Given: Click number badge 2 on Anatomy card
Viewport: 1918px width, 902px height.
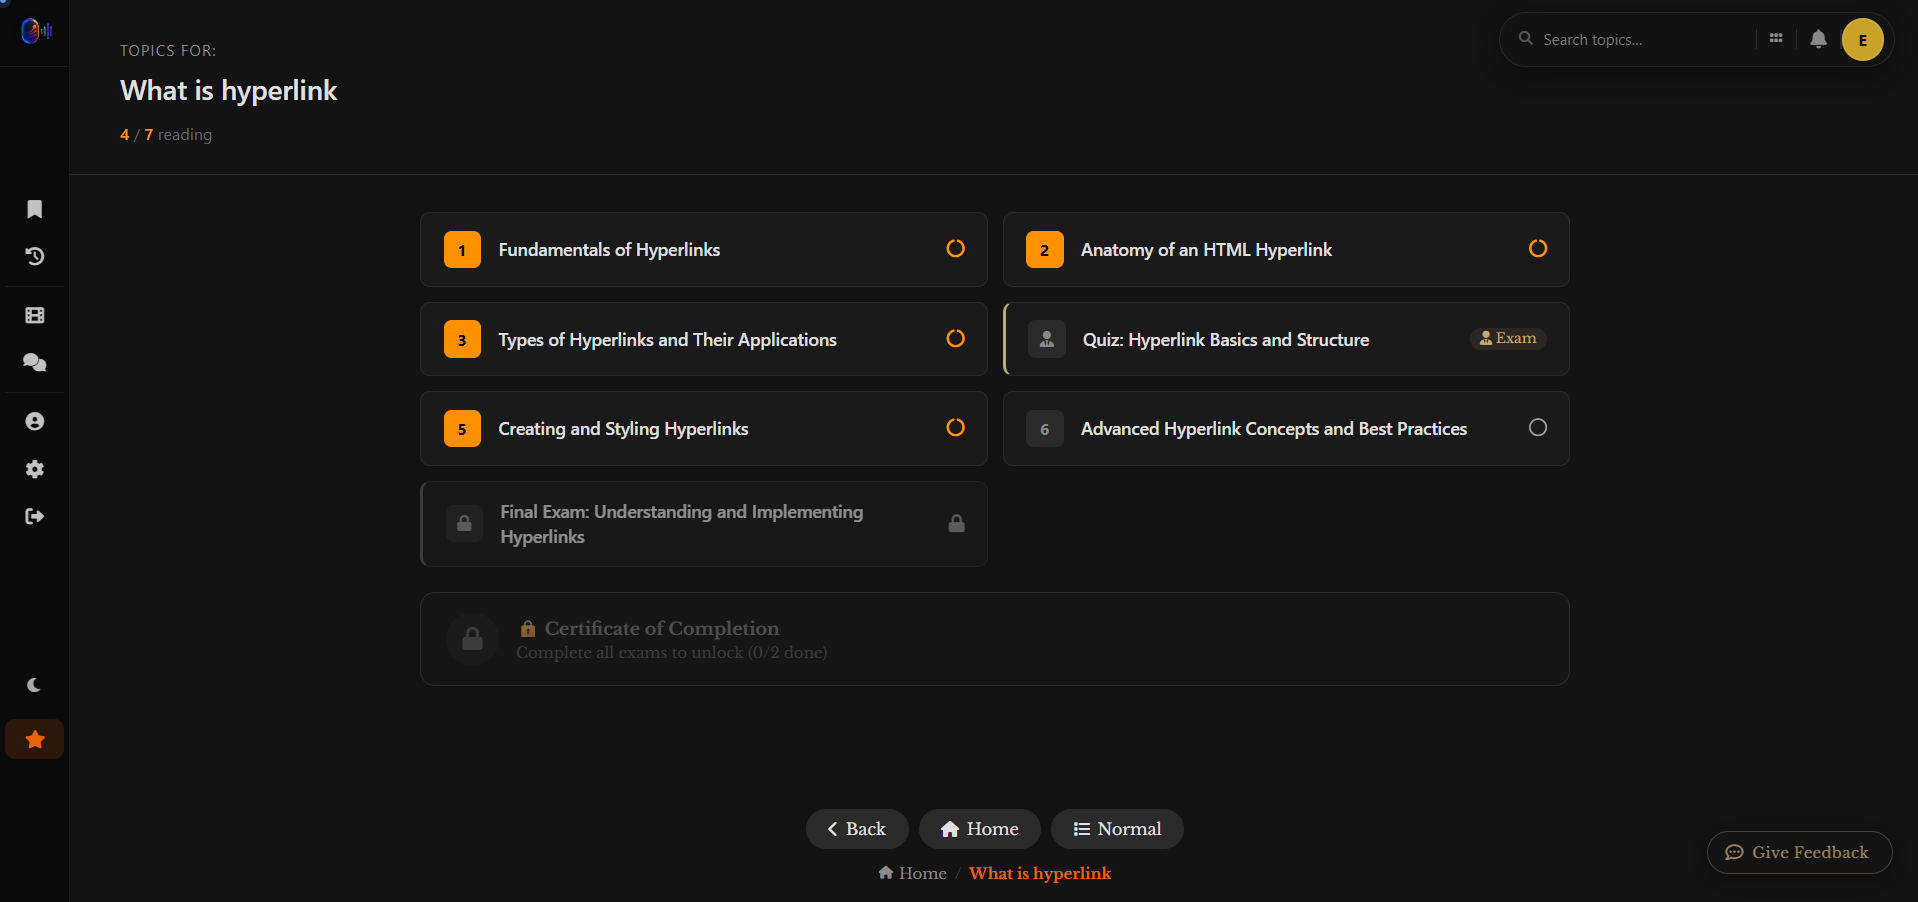Looking at the screenshot, I should click(x=1044, y=250).
